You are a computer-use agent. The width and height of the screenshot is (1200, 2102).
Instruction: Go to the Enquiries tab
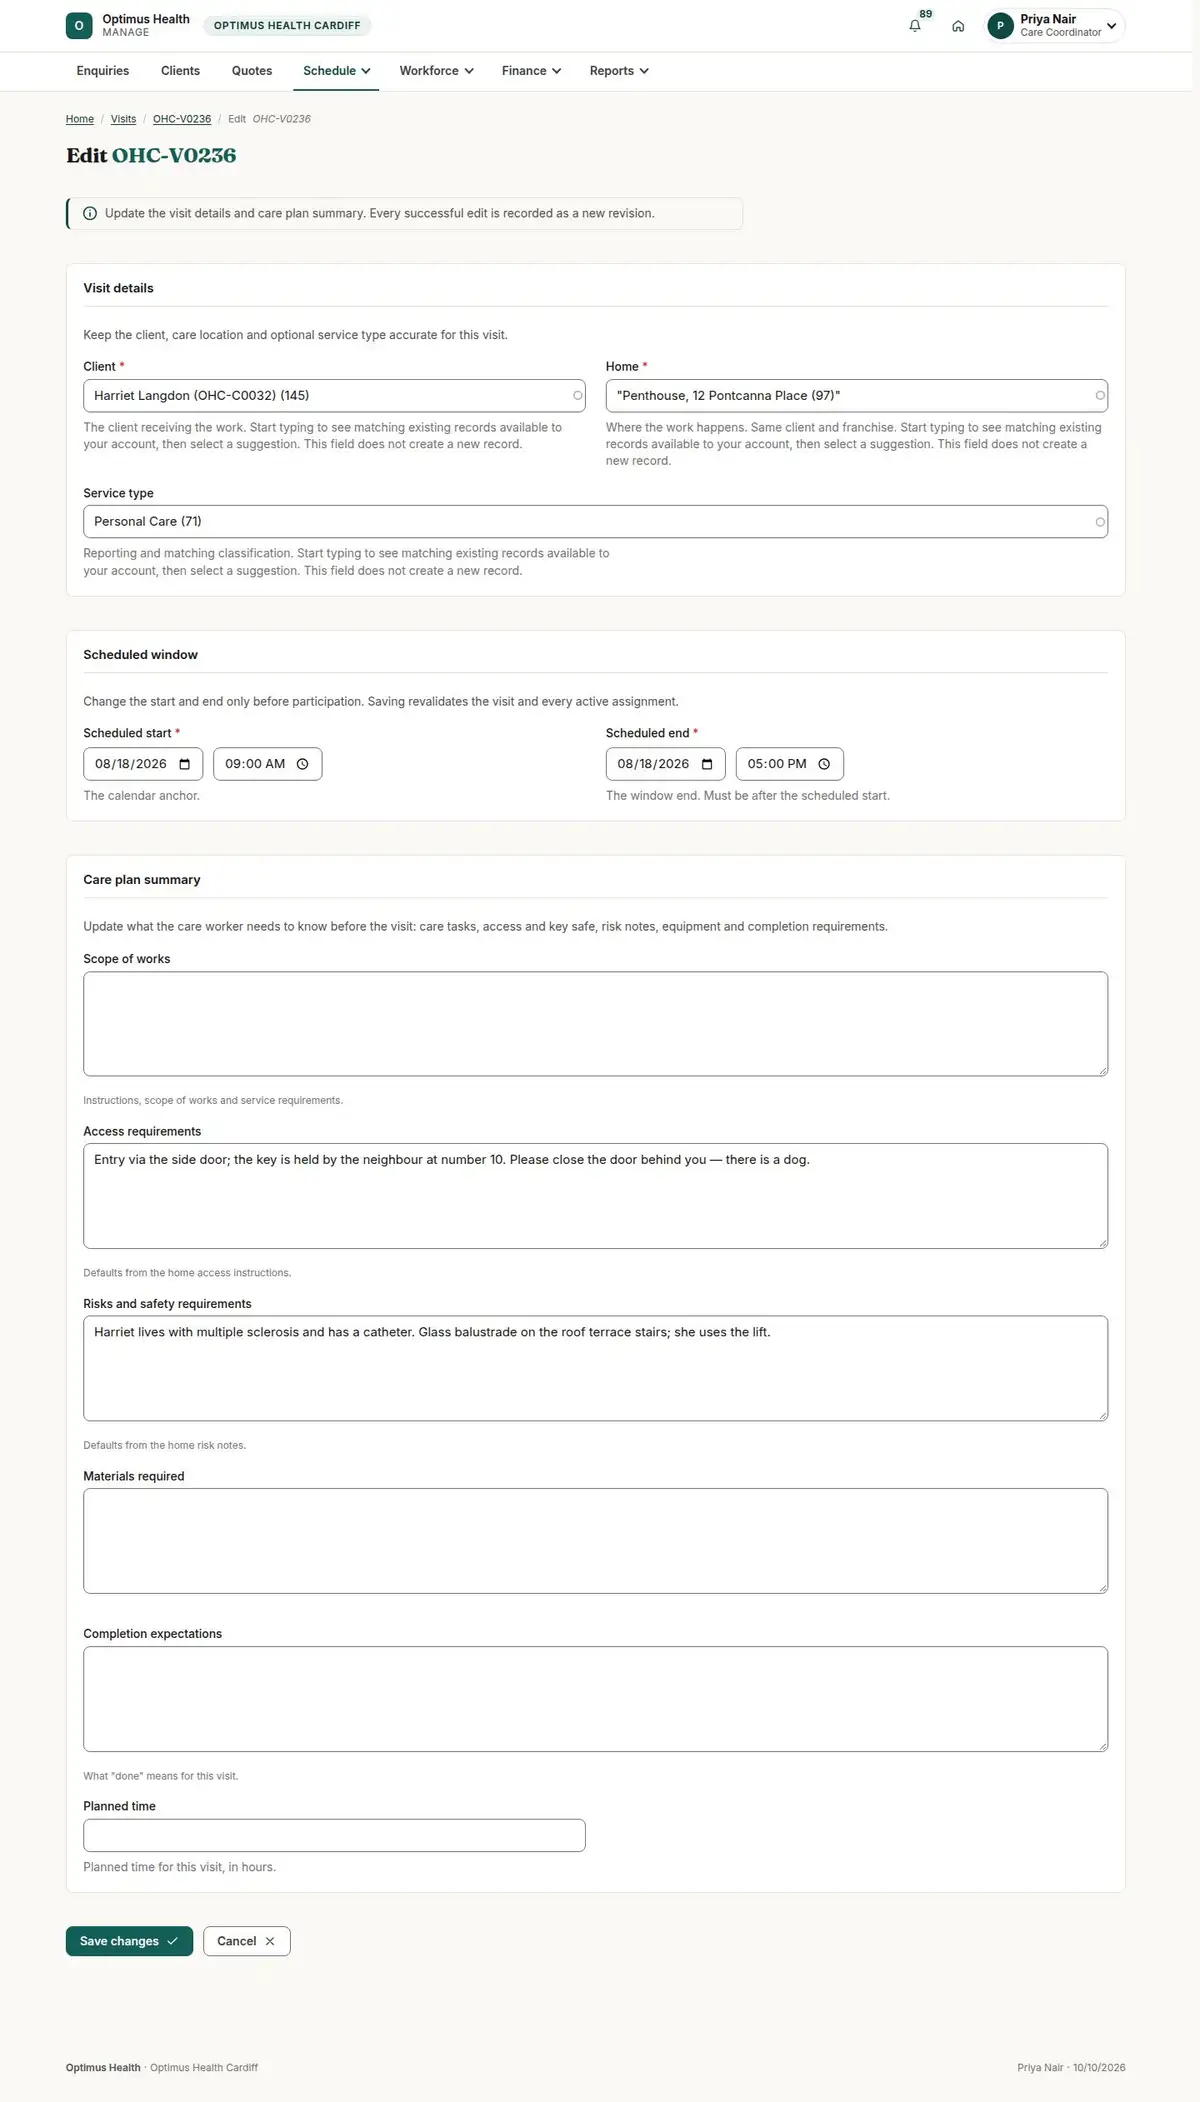coord(103,71)
